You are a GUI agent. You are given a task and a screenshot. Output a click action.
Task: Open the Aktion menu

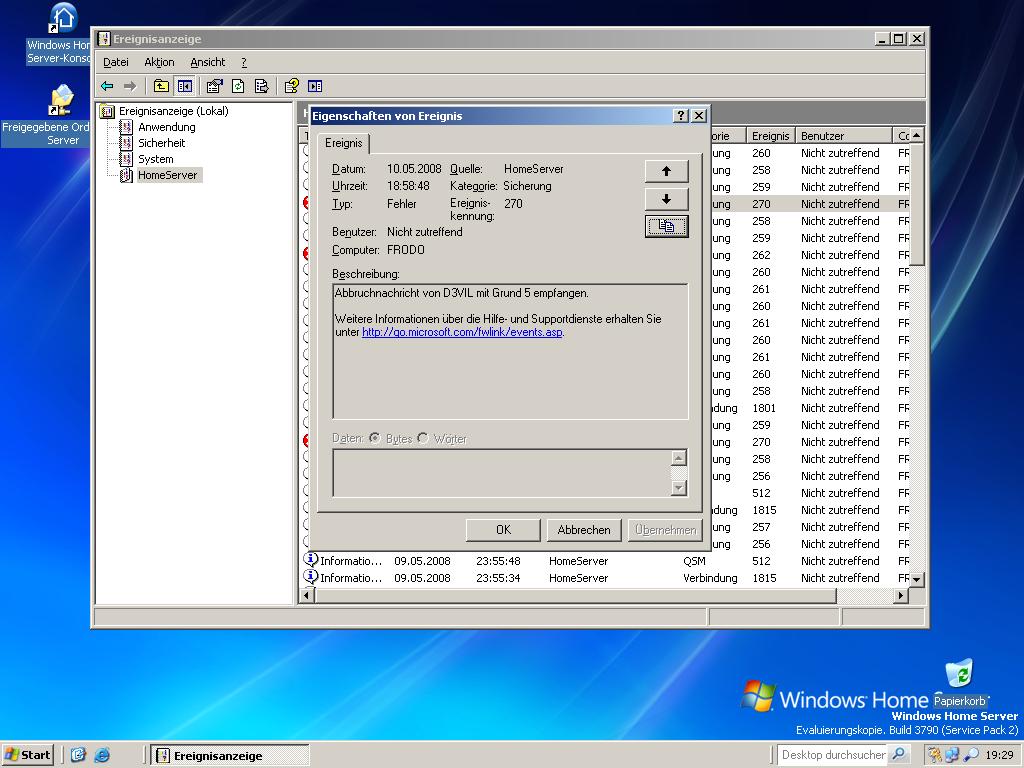159,62
